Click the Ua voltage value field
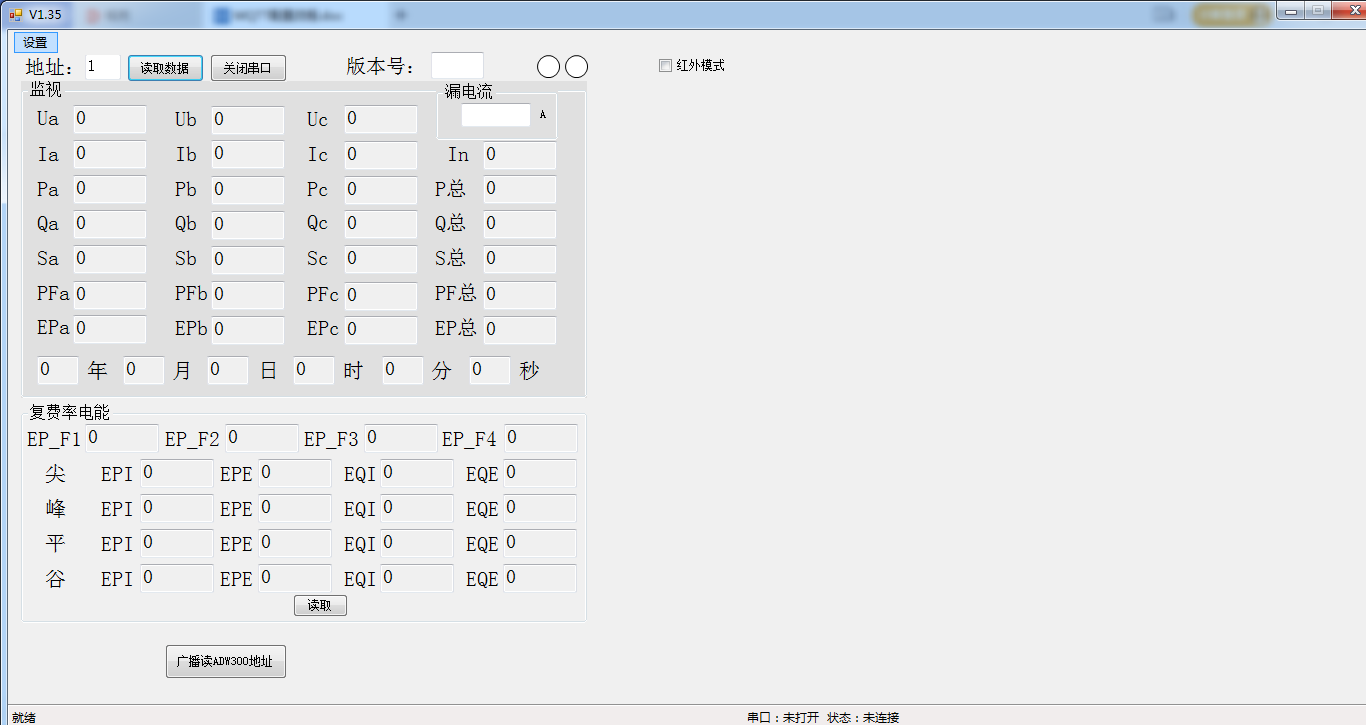1366x725 pixels. [x=110, y=119]
